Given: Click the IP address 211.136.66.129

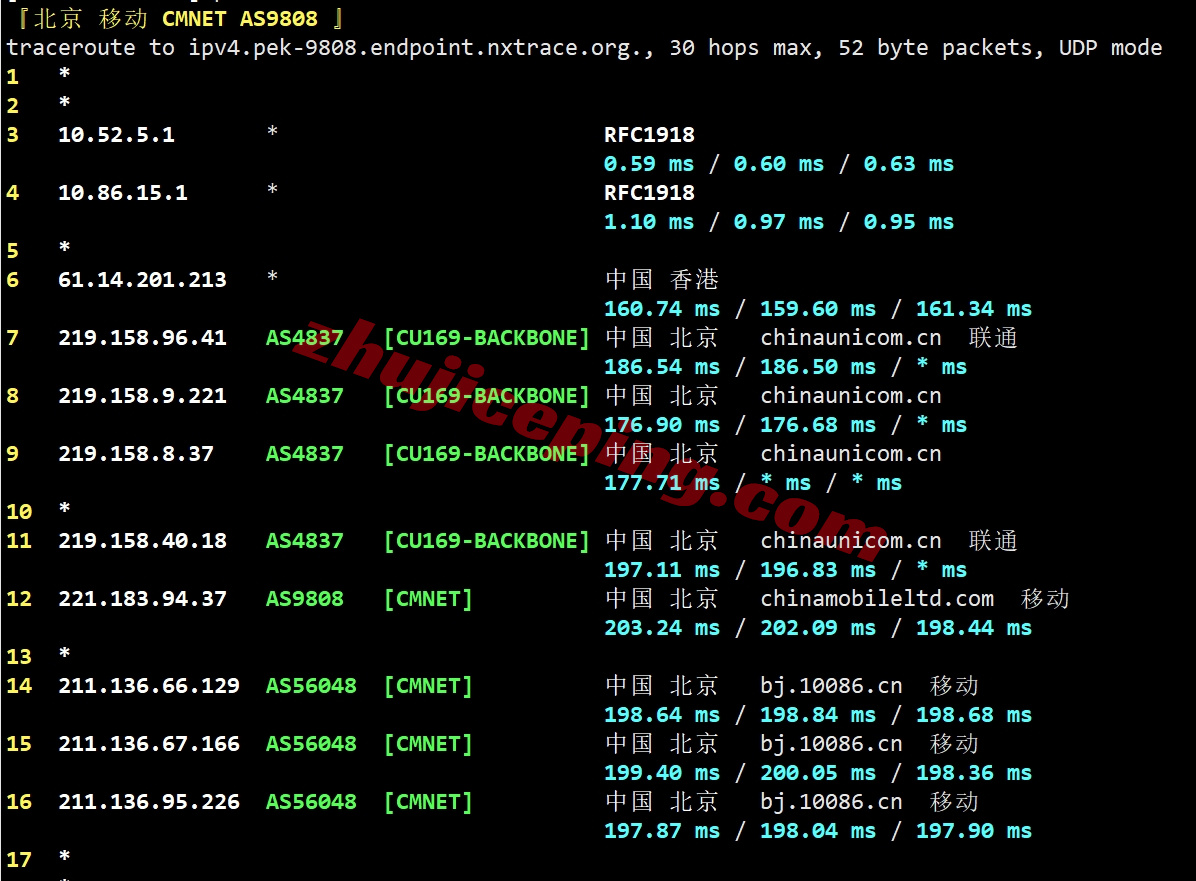Looking at the screenshot, I should (148, 686).
